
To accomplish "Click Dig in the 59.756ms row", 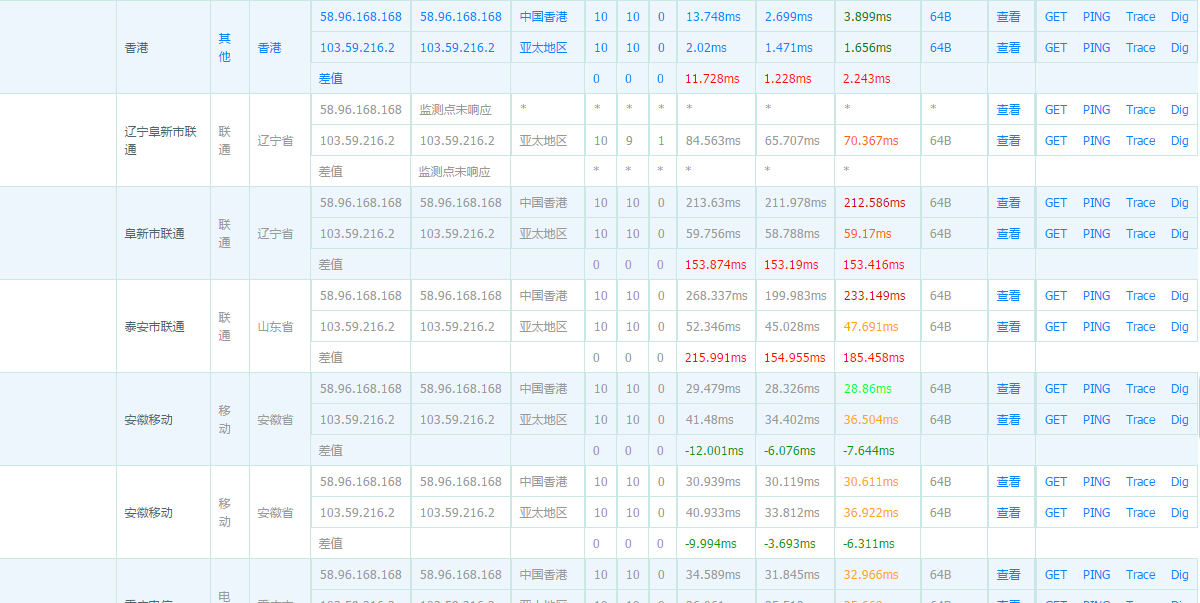I will (1180, 234).
